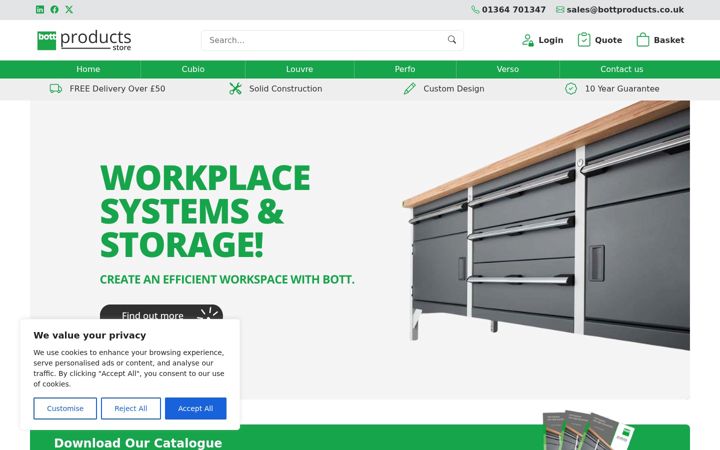This screenshot has width=720, height=450.
Task: Click the bott products store logo
Action: click(x=84, y=40)
